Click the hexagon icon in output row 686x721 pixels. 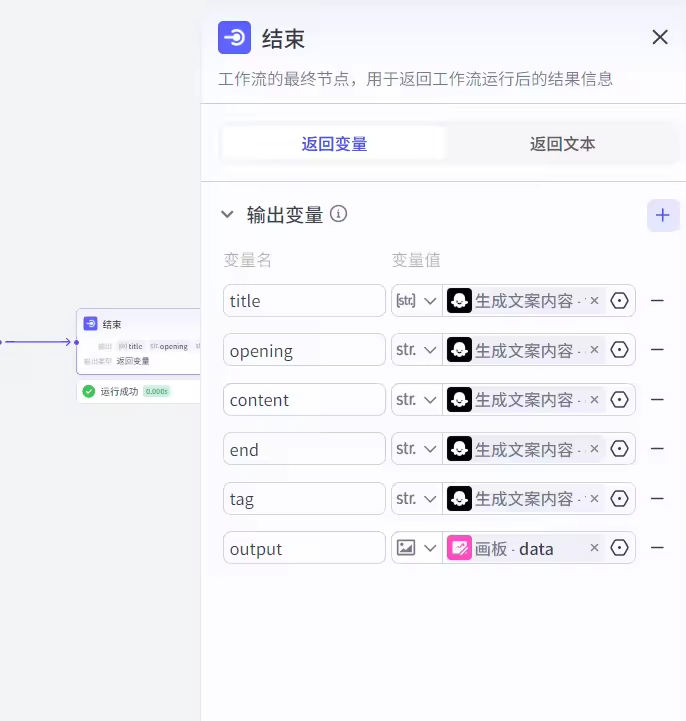(x=620, y=548)
